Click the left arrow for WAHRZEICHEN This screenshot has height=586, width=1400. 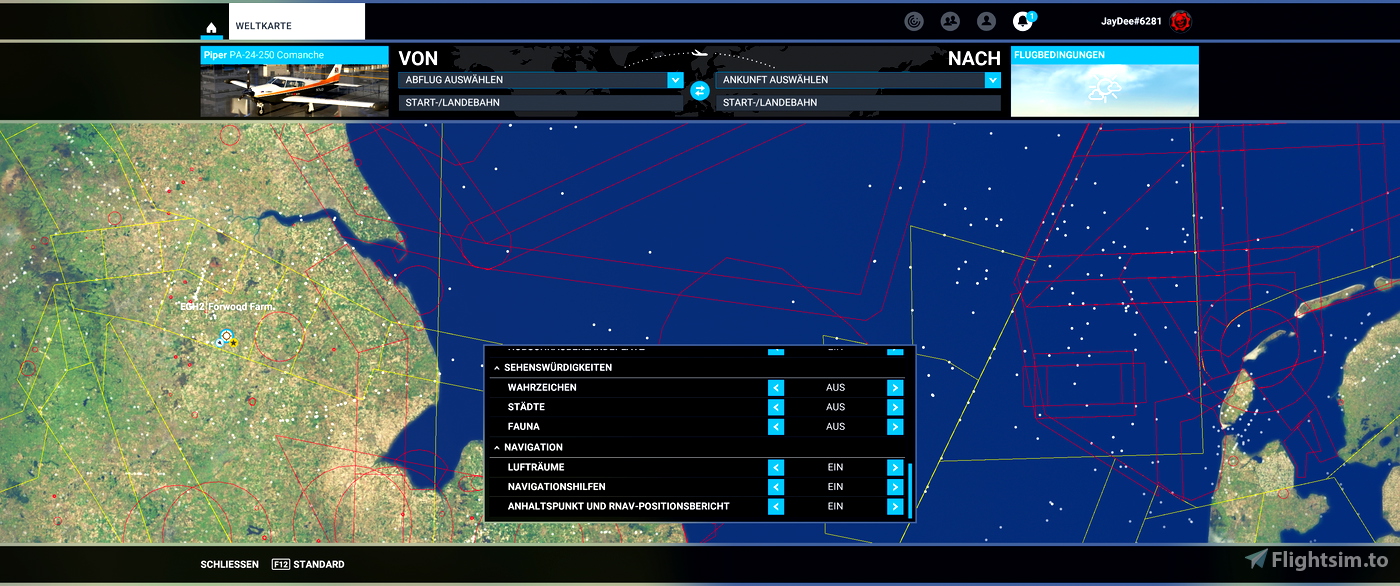click(776, 388)
